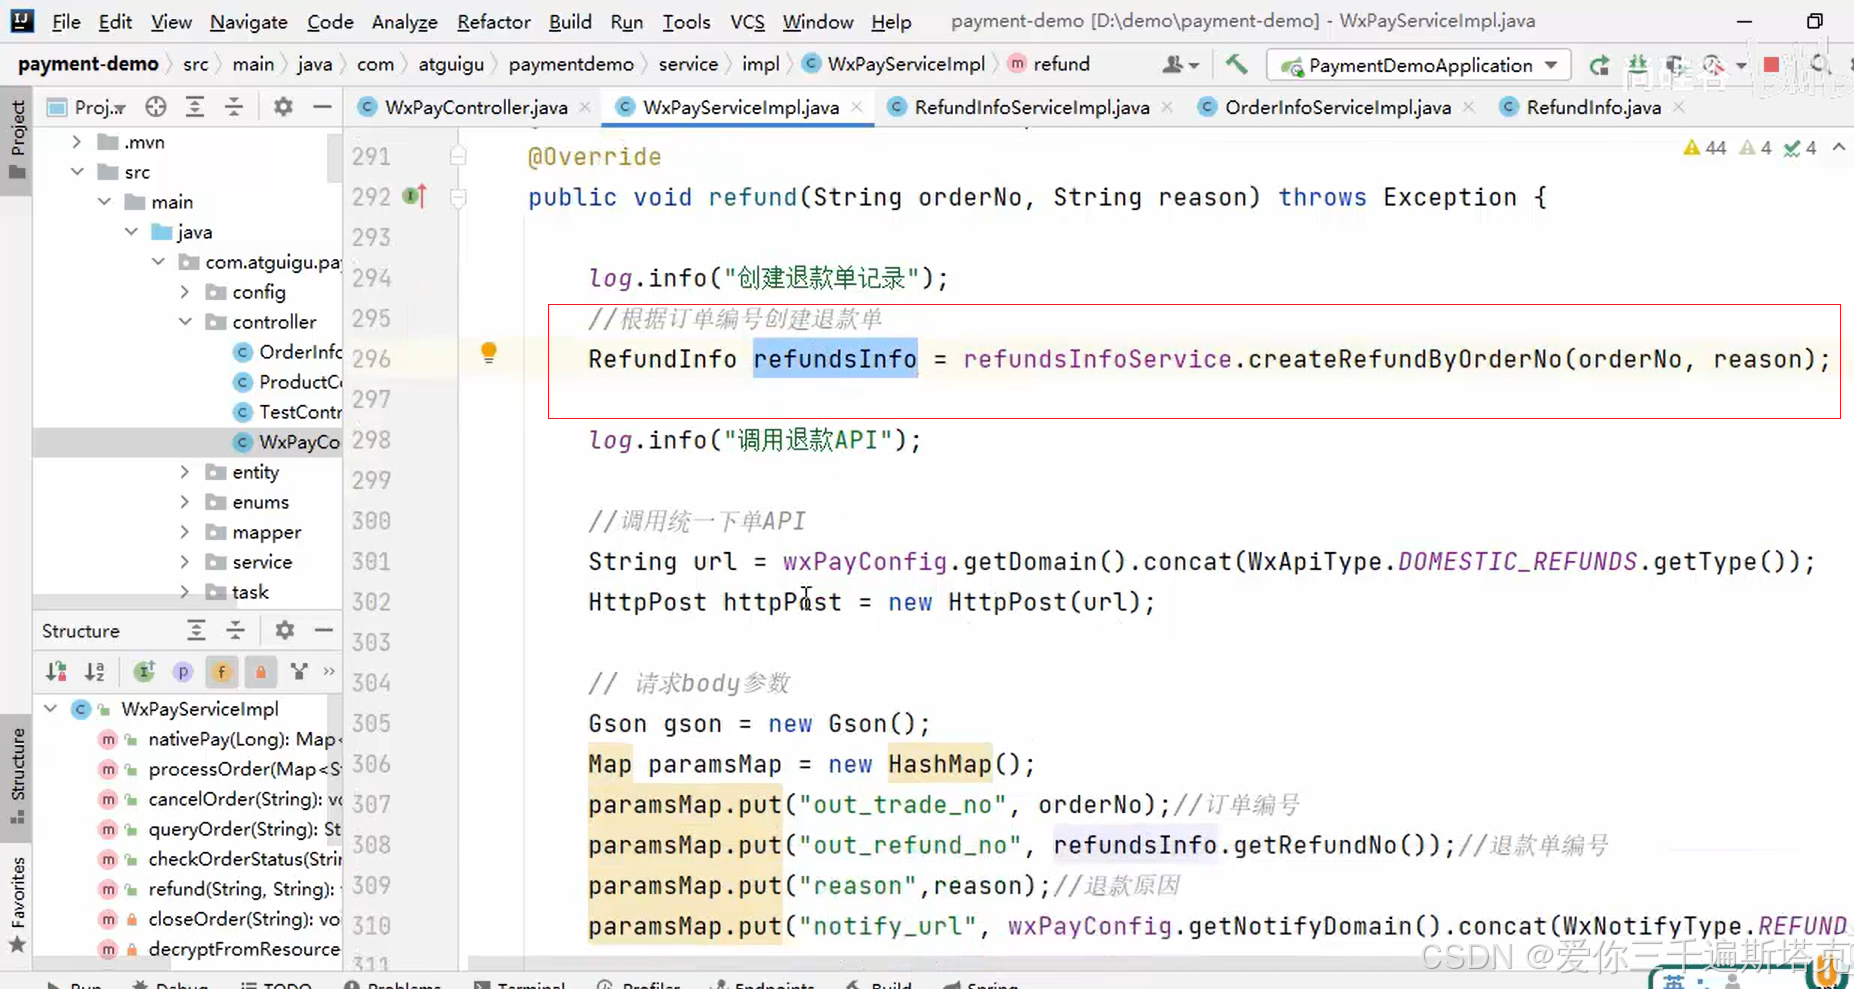This screenshot has width=1854, height=989.
Task: Click the yellow lightbulb quick-fix icon
Action: pos(488,352)
